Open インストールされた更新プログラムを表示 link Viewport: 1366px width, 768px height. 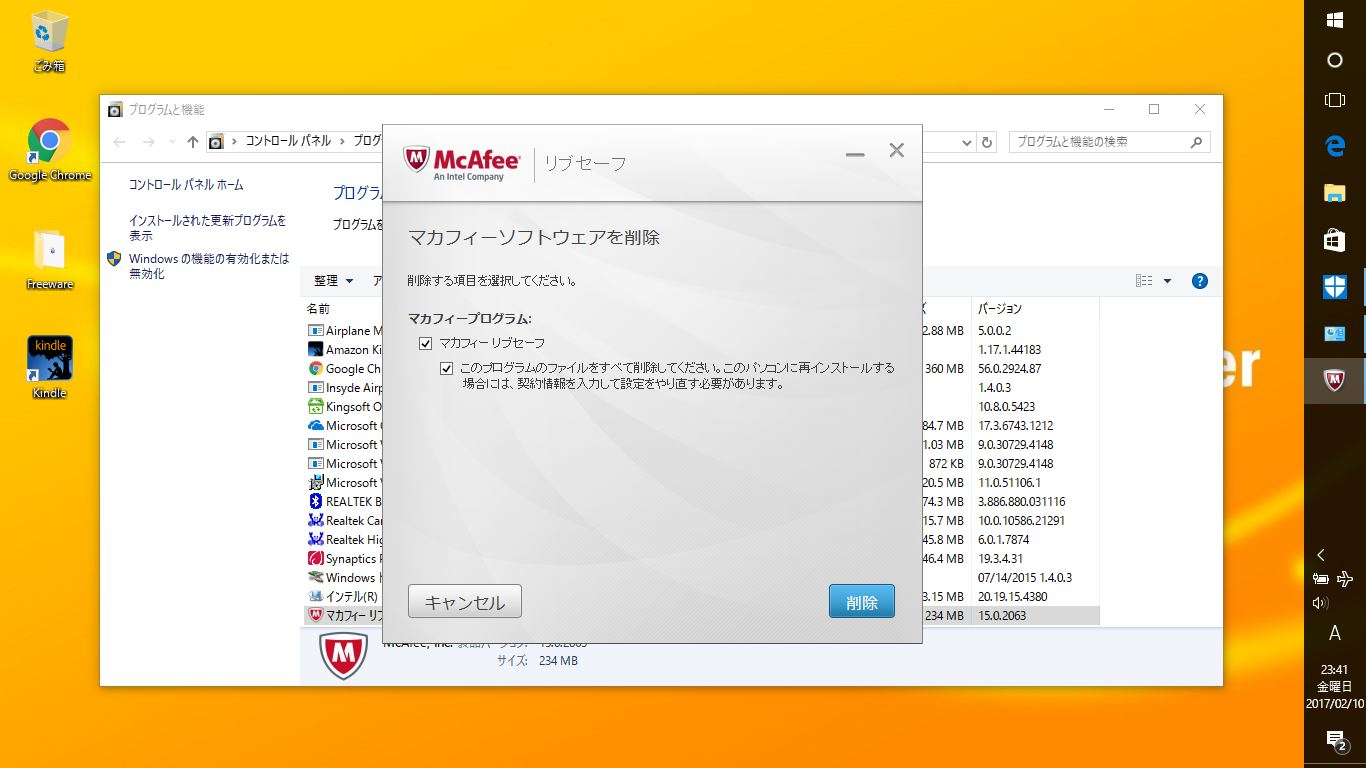pyautogui.click(x=208, y=228)
